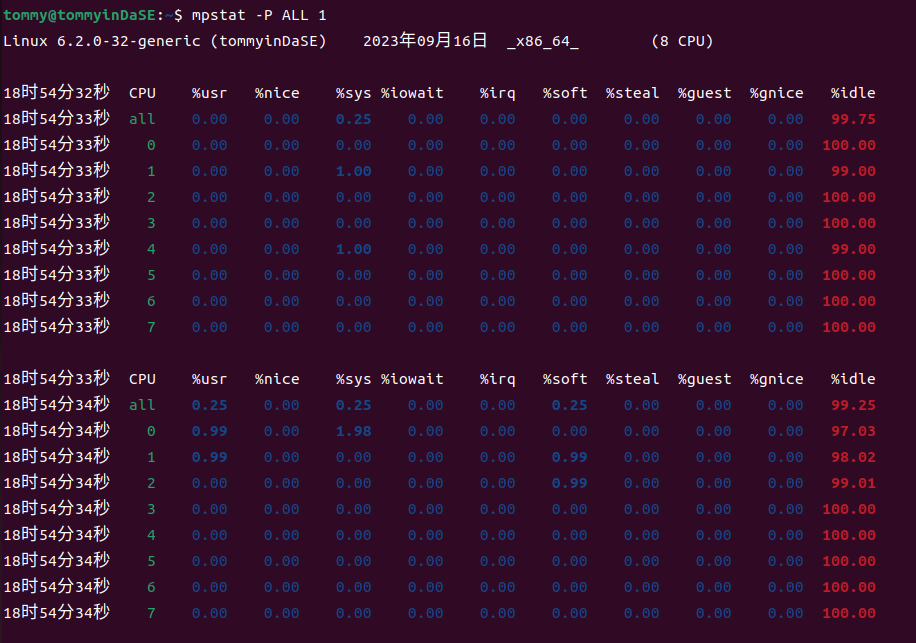Click 'CPU' header in the second header row

coord(142,379)
